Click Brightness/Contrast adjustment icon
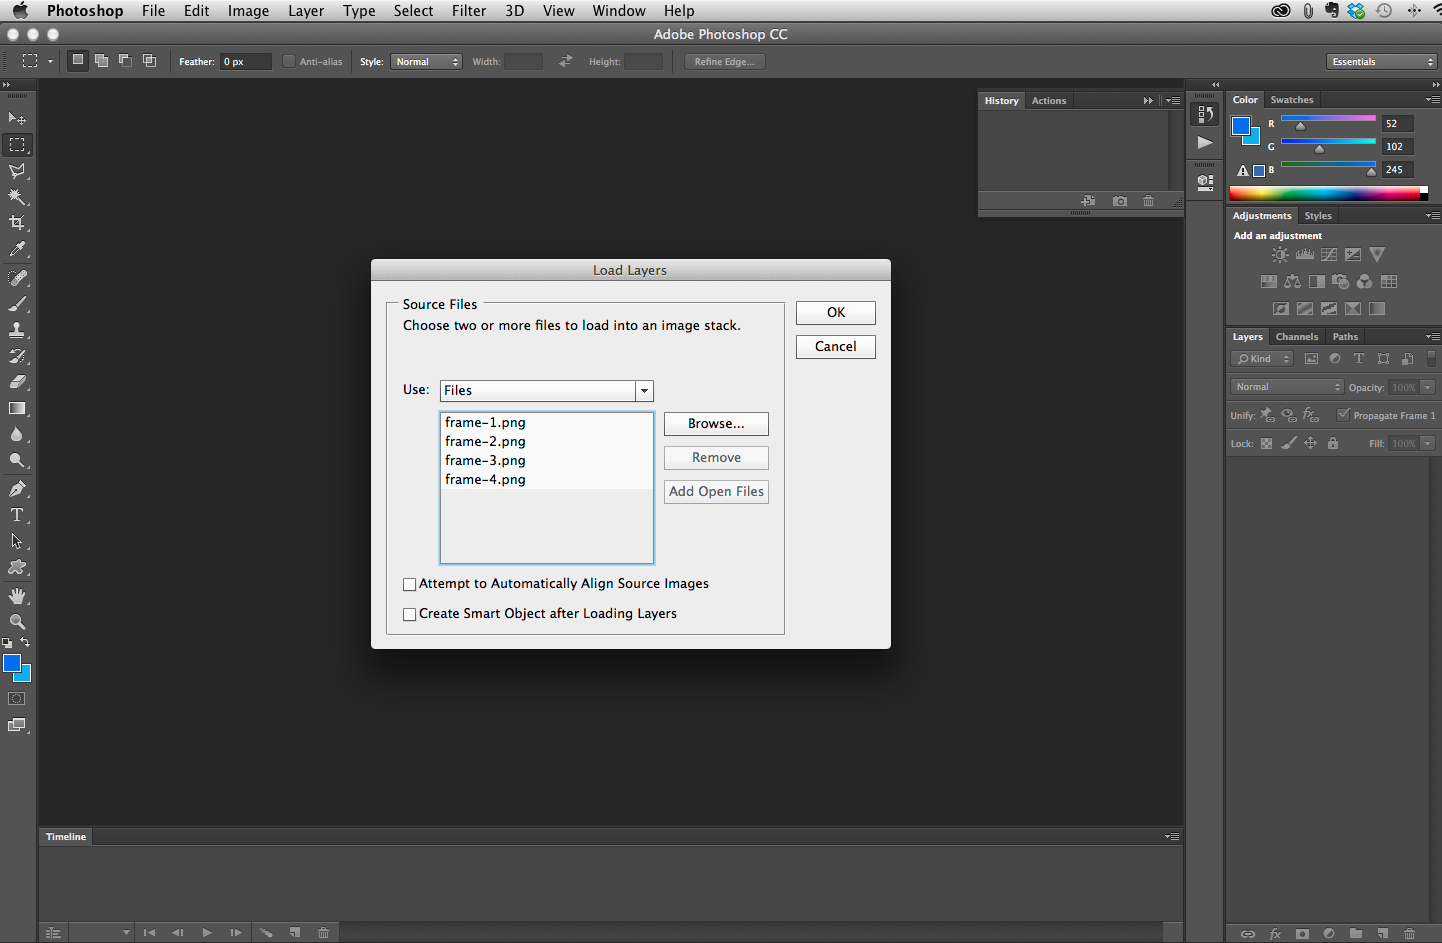The image size is (1442, 943). coord(1280,255)
